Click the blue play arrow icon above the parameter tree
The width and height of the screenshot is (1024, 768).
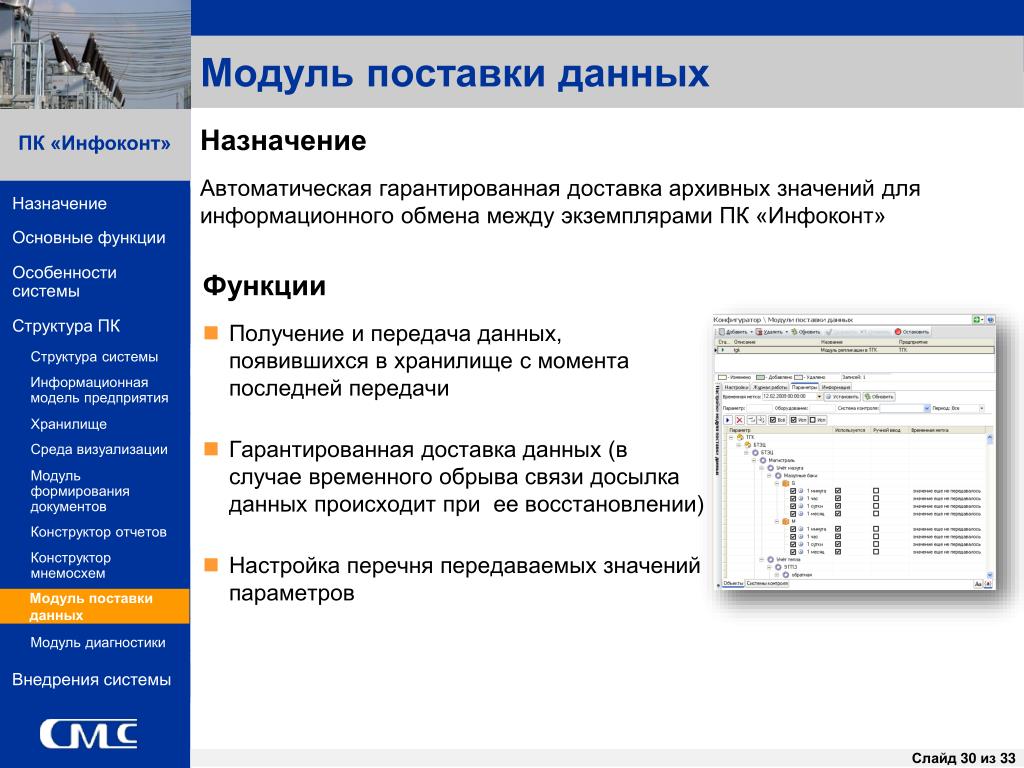[728, 420]
